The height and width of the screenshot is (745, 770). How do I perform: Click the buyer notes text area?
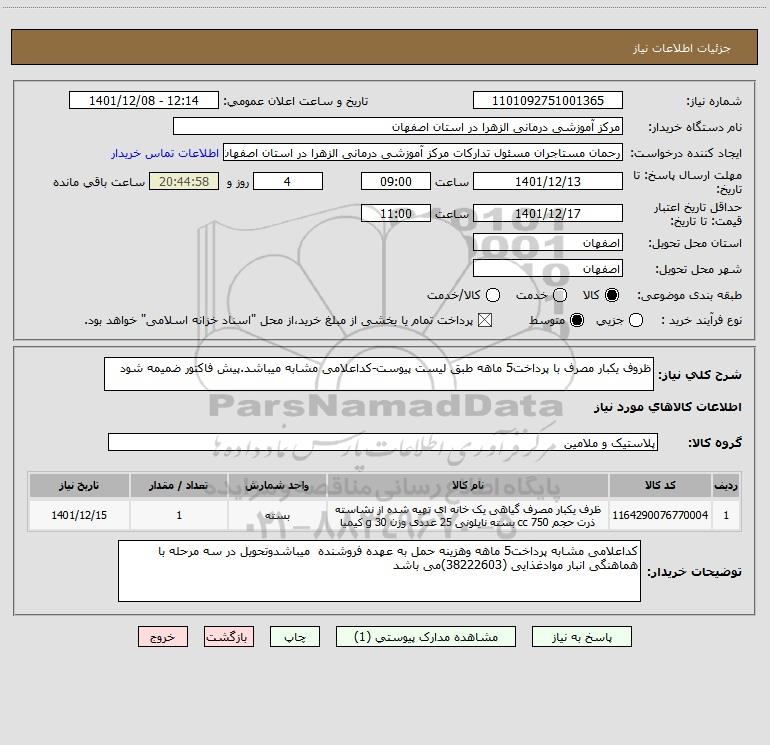click(x=379, y=571)
